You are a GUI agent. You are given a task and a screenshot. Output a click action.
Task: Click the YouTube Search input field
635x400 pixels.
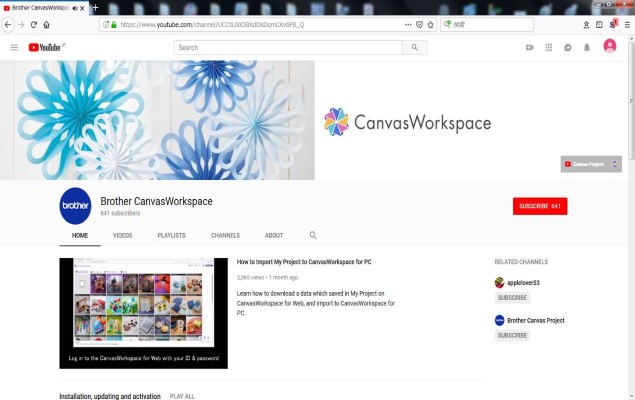[288, 47]
